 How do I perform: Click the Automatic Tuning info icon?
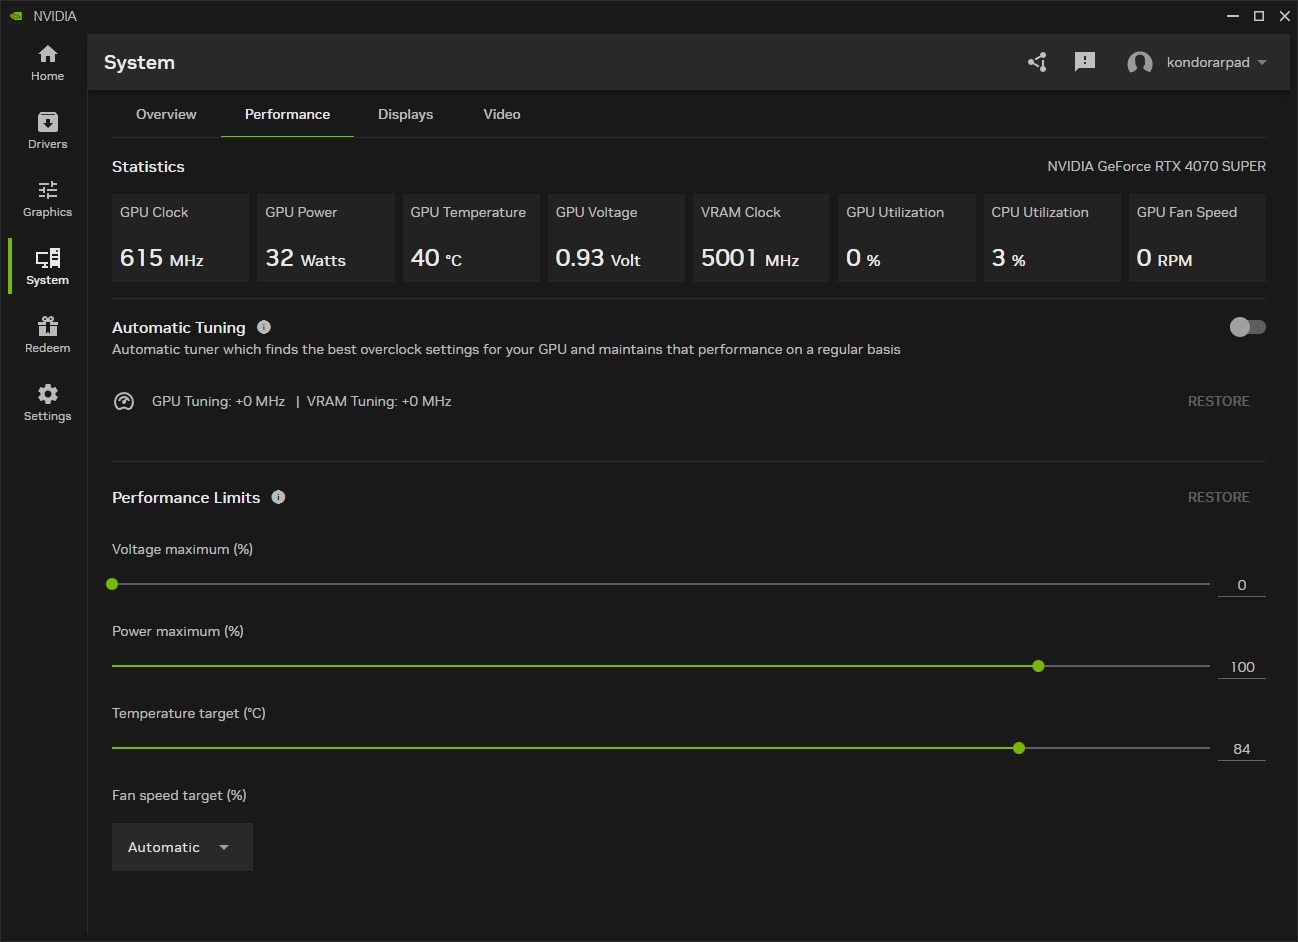tap(264, 327)
